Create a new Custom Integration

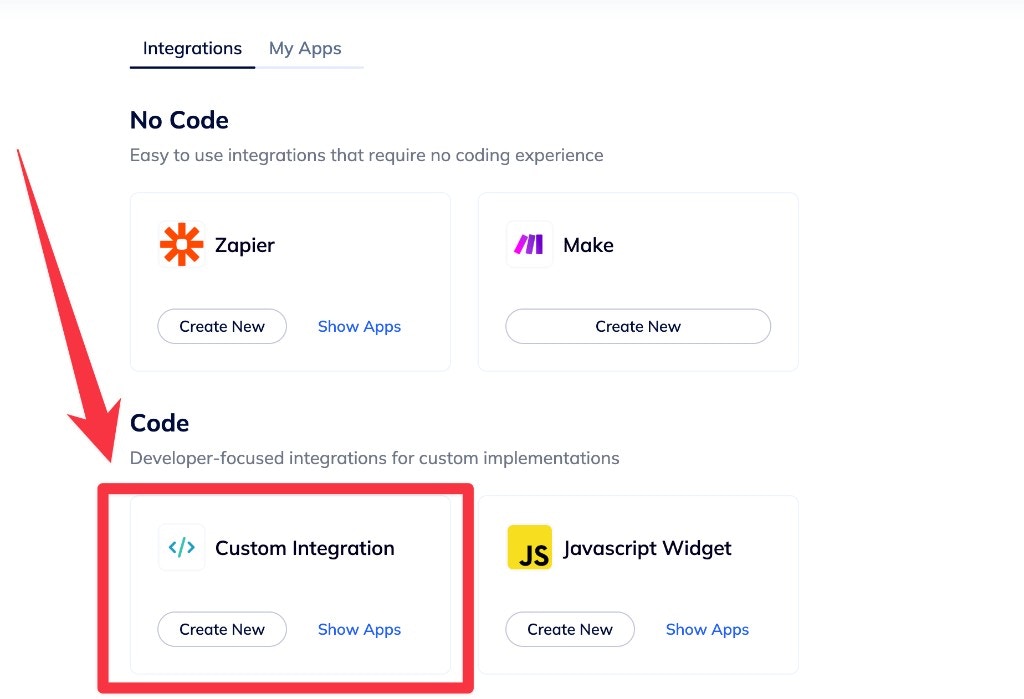pos(222,629)
